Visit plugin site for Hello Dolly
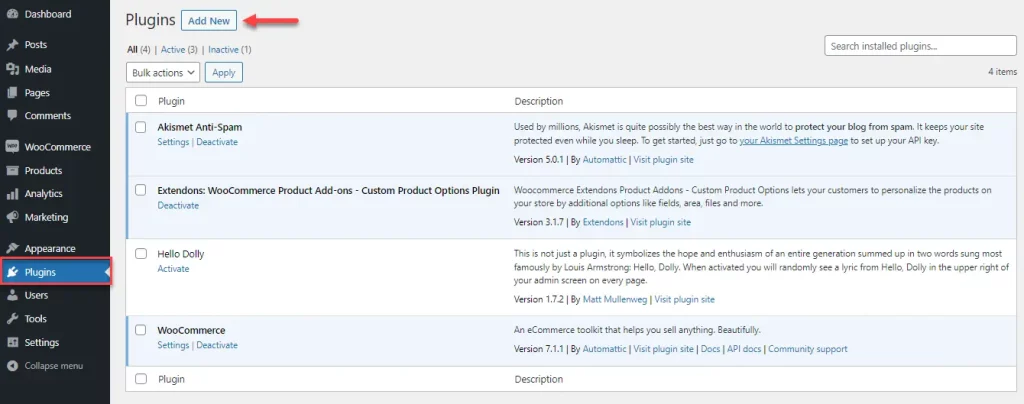 [x=684, y=300]
